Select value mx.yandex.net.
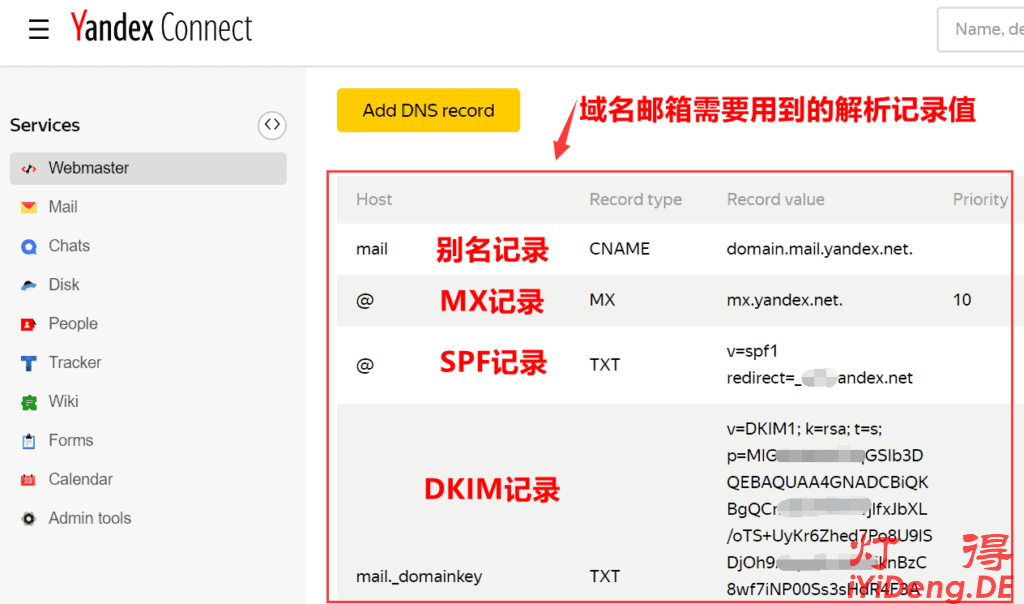This screenshot has height=604, width=1024. 784,300
